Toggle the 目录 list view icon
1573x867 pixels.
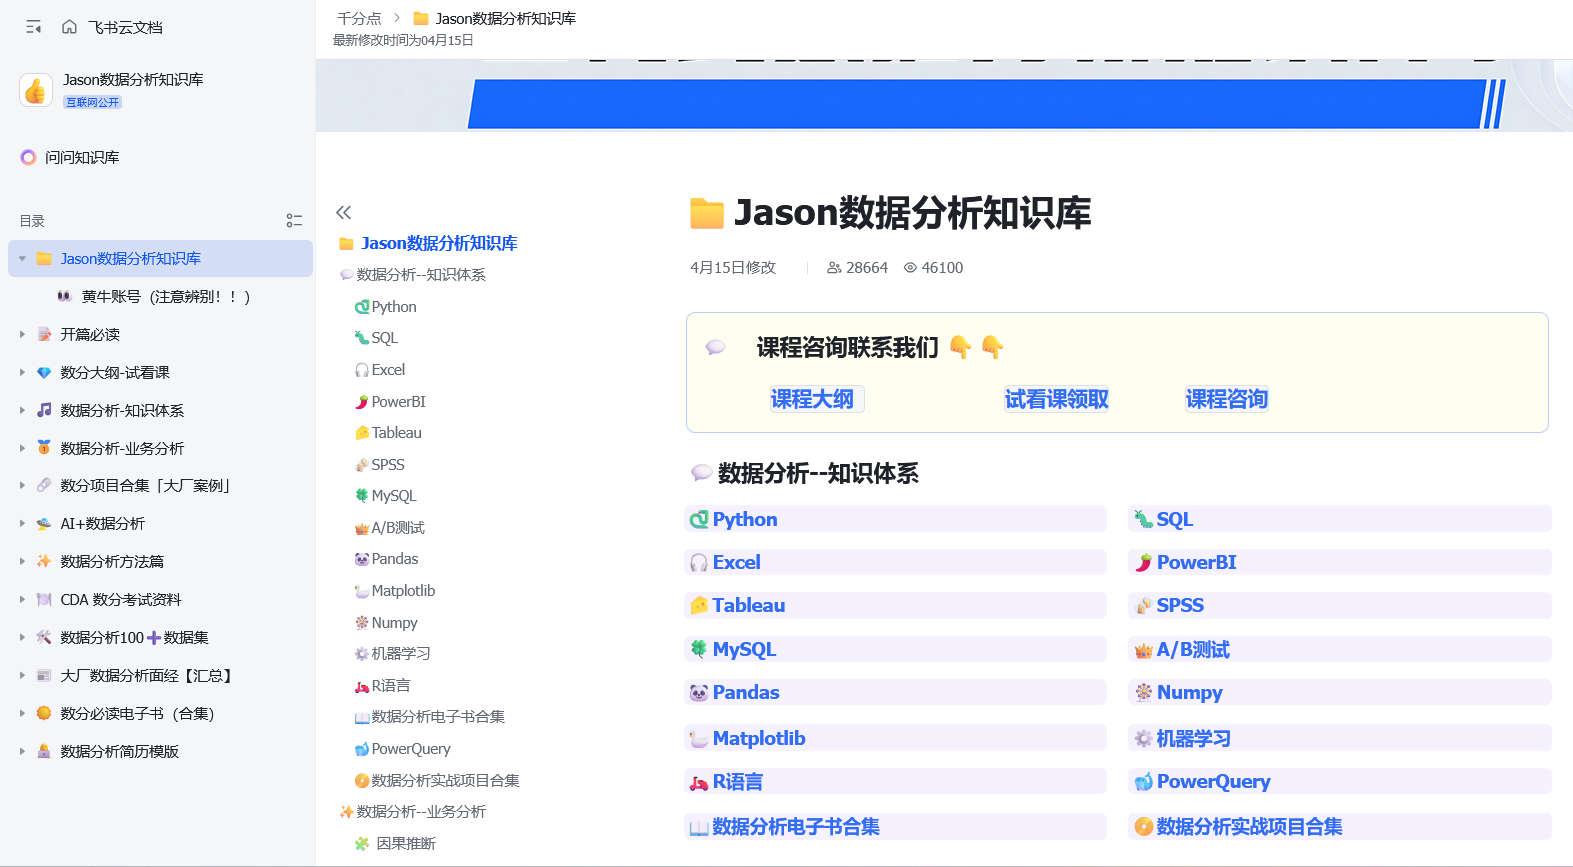[x=294, y=220]
